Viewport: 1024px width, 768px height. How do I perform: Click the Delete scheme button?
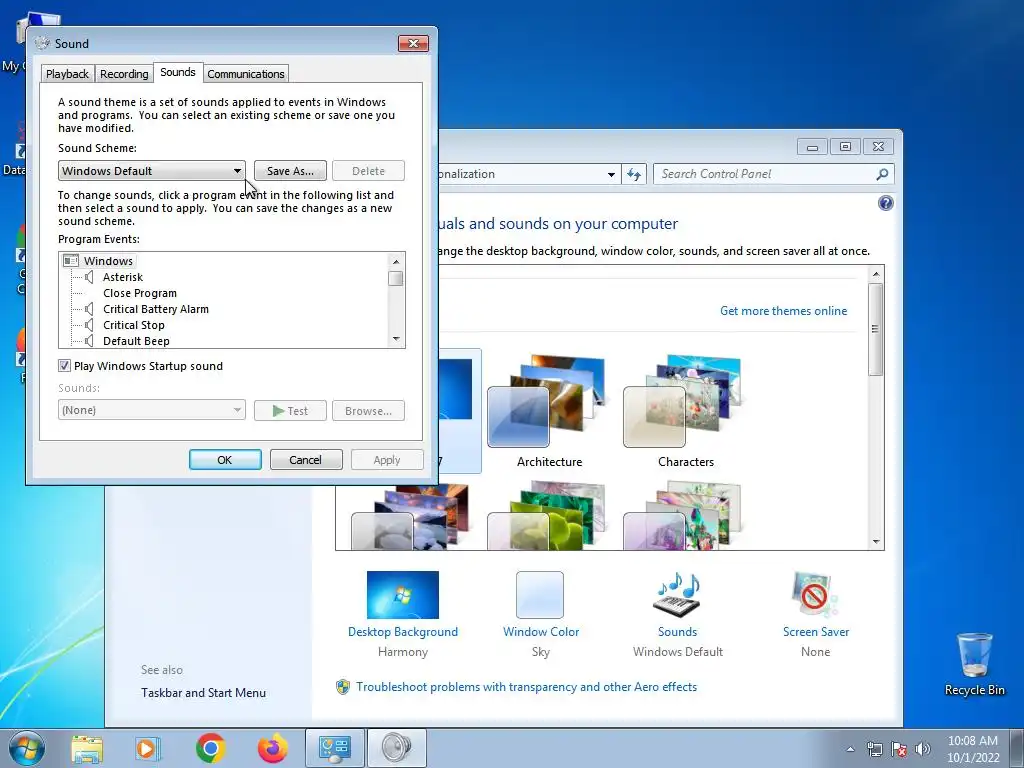(368, 171)
